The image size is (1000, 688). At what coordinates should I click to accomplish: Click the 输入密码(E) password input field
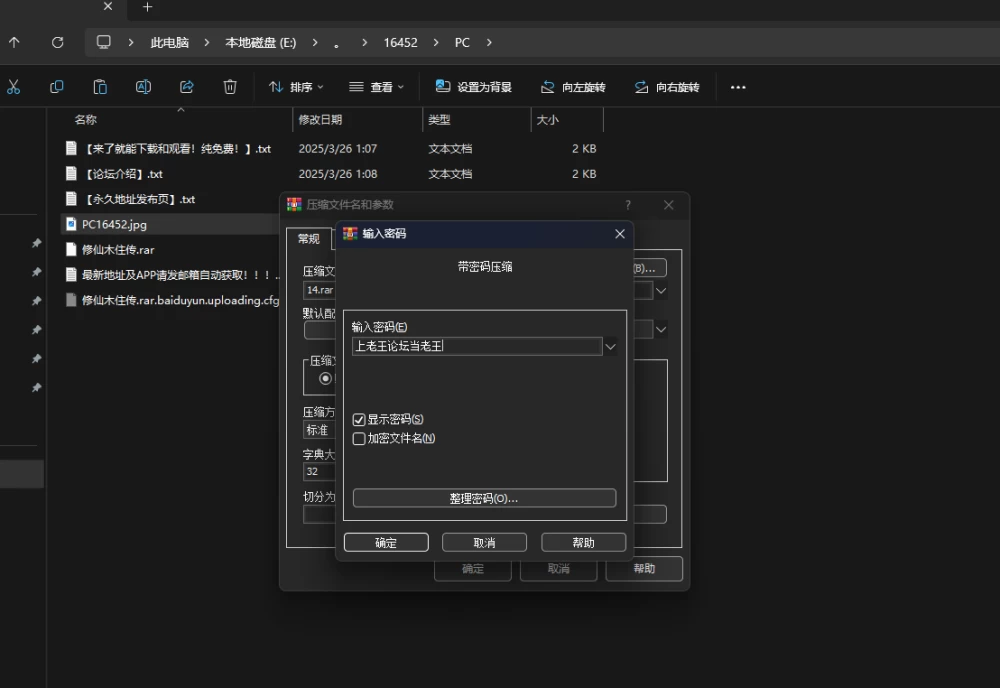[x=477, y=346]
